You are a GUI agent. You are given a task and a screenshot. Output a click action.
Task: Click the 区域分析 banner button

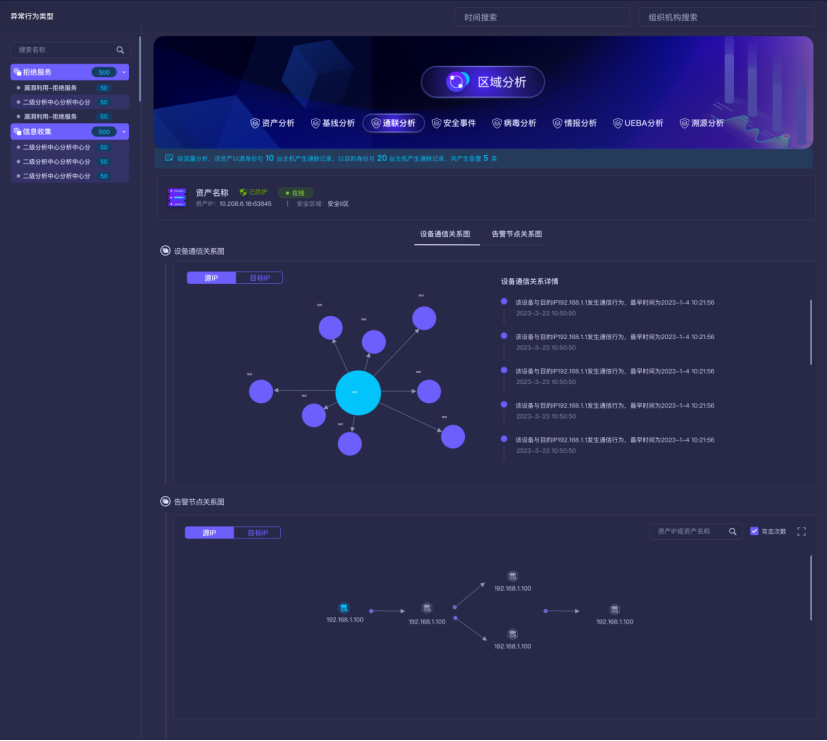click(482, 82)
